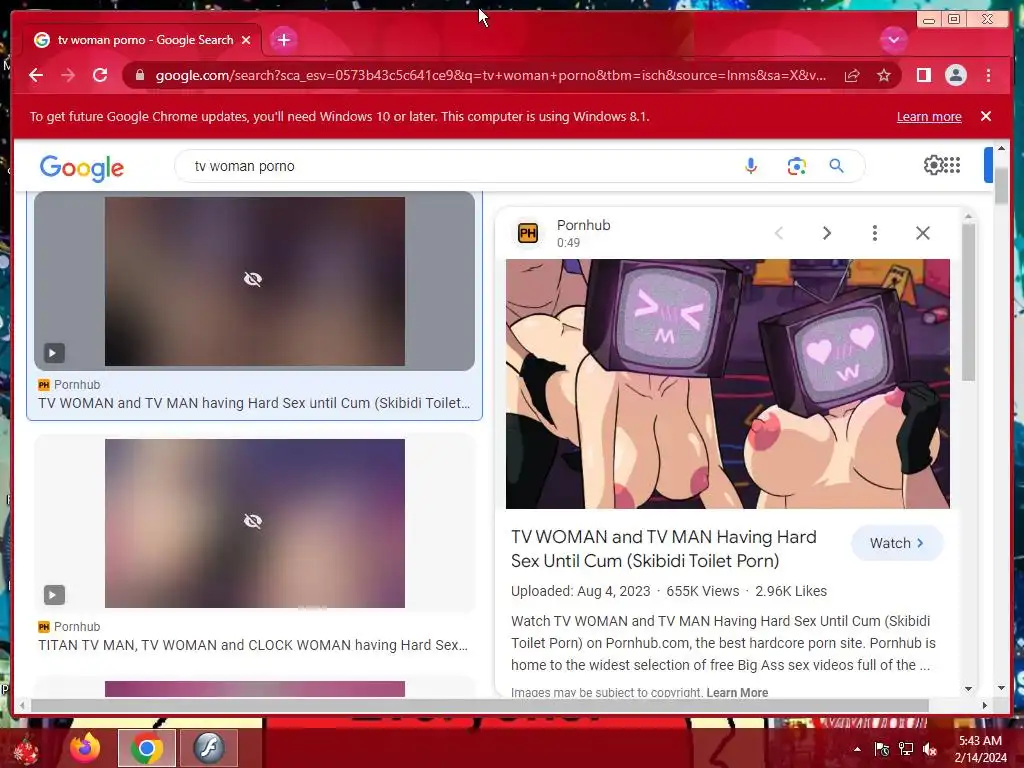Unblur the second blurred result thumbnail
This screenshot has height=768, width=1024.
pos(253,521)
